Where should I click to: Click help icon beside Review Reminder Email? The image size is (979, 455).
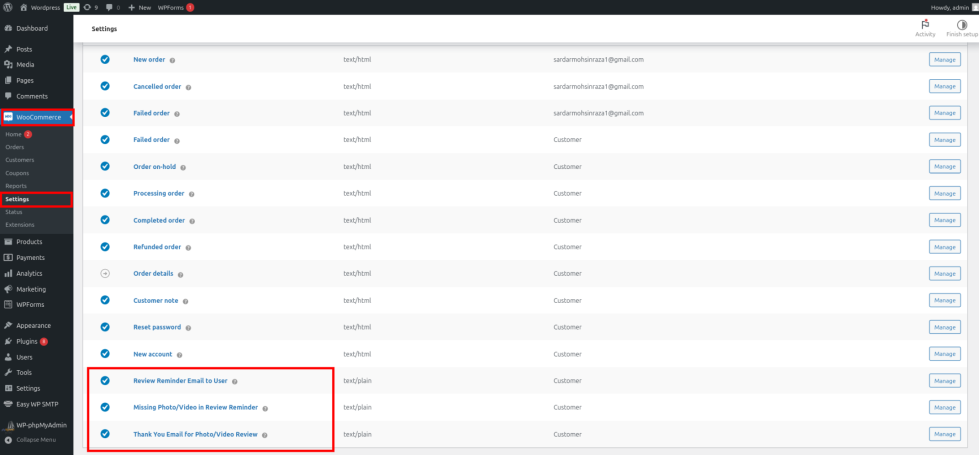click(x=235, y=381)
